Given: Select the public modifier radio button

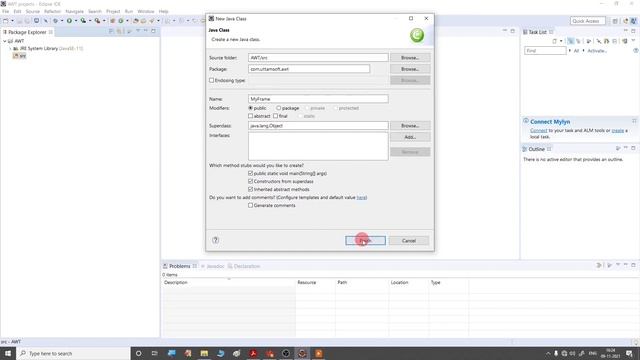Looking at the screenshot, I should tap(251, 108).
